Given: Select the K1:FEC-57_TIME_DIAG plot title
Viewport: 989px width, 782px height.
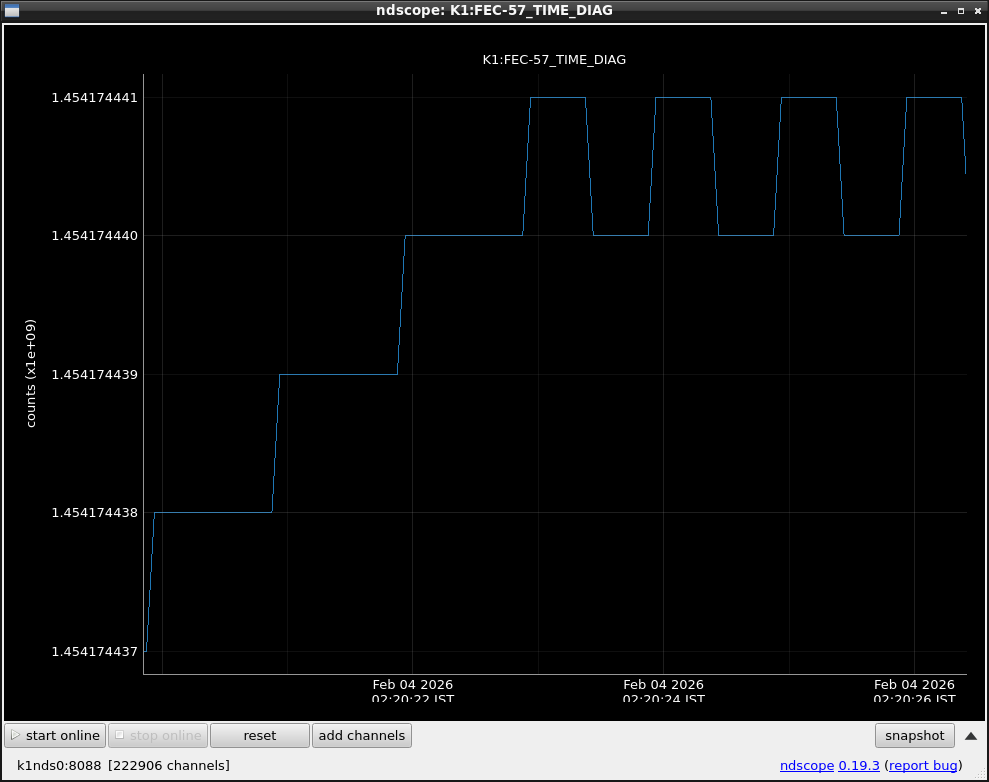Looking at the screenshot, I should pyautogui.click(x=554, y=60).
